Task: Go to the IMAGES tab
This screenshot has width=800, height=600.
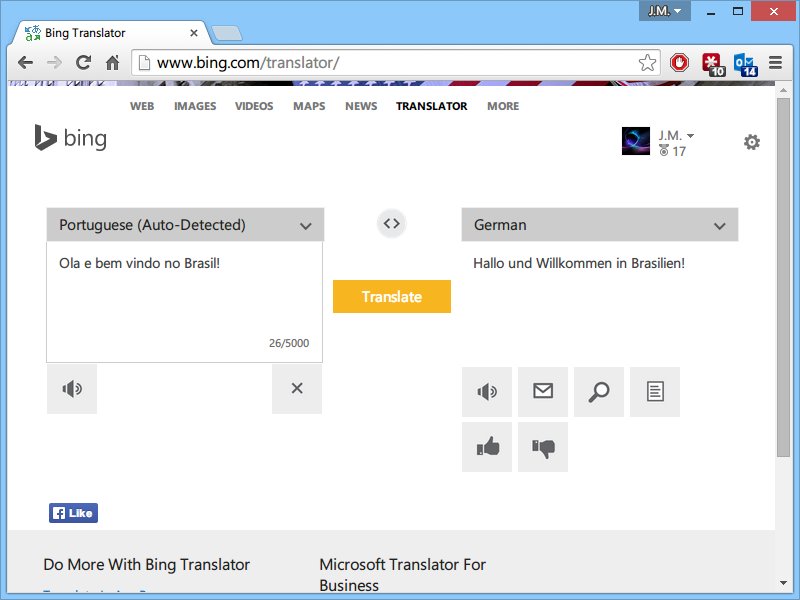Action: point(195,106)
